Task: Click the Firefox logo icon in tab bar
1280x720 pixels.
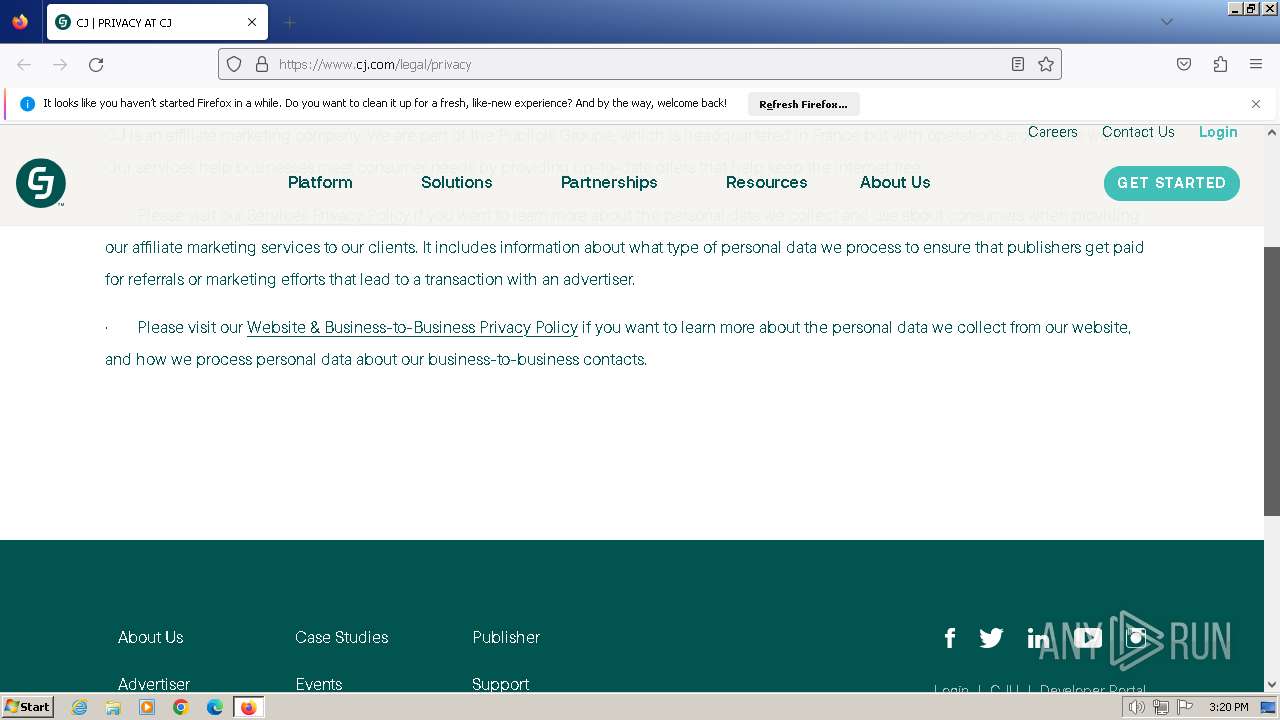Action: point(20,22)
